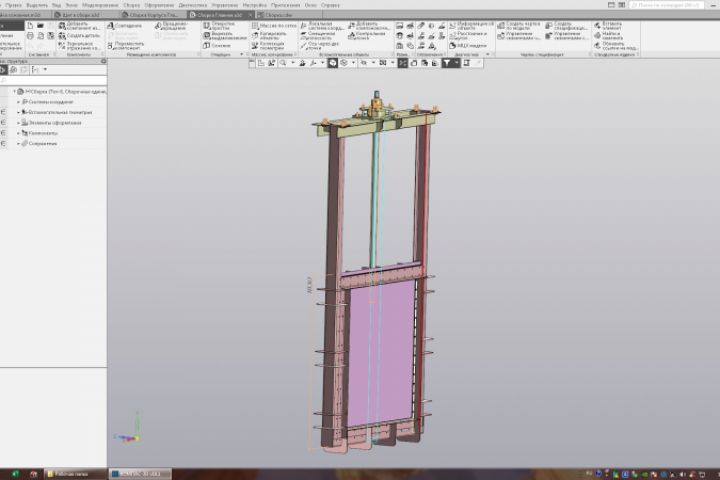
Task: Close the active Сборка Главная.a3d tab
Action: pos(251,15)
